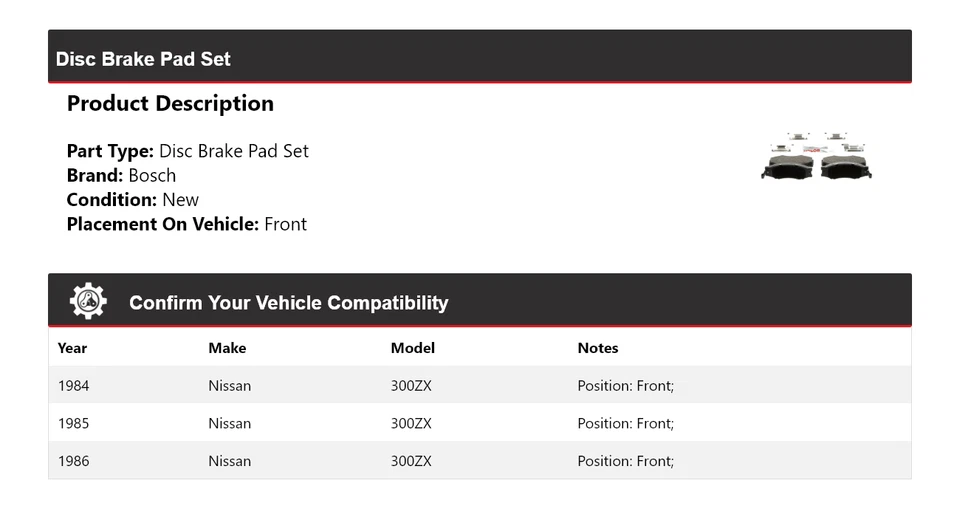Click the Year column header
Image resolution: width=960 pixels, height=517 pixels.
pos(72,348)
